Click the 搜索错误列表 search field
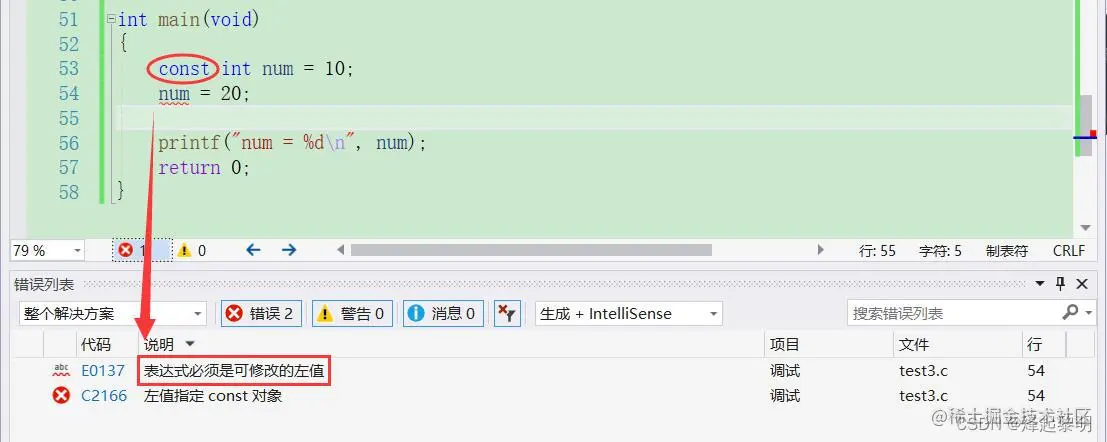Screen dimensions: 1107x442 [x=953, y=313]
